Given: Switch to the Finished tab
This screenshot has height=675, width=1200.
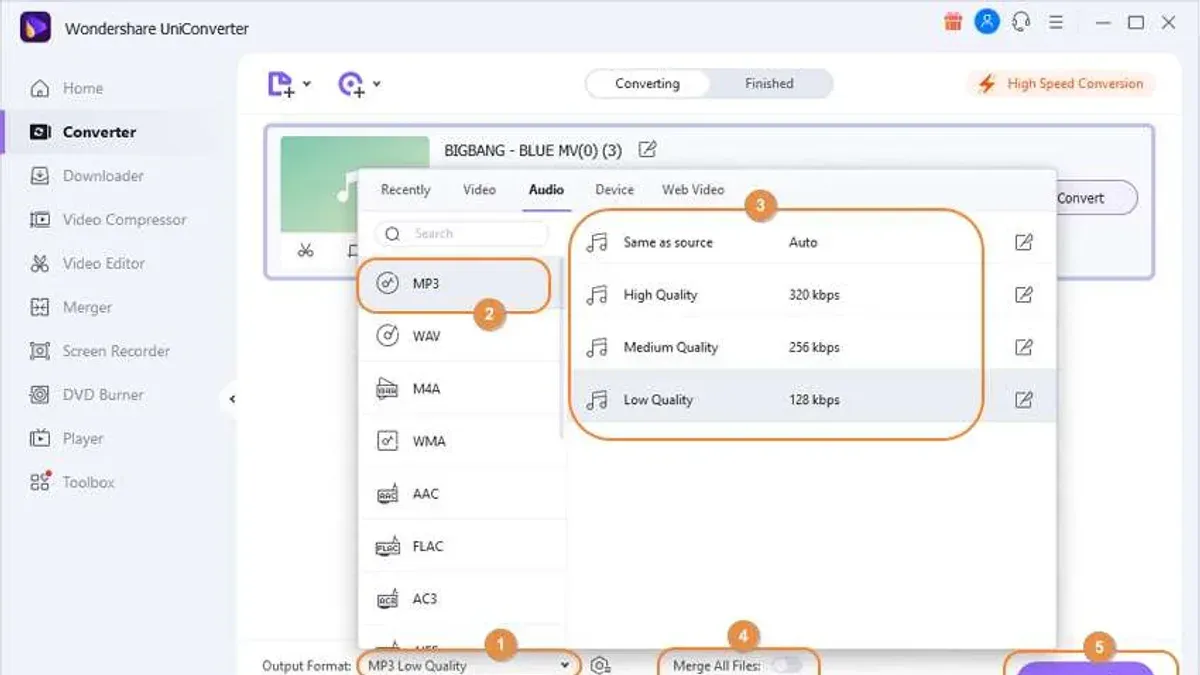Looking at the screenshot, I should tap(769, 84).
